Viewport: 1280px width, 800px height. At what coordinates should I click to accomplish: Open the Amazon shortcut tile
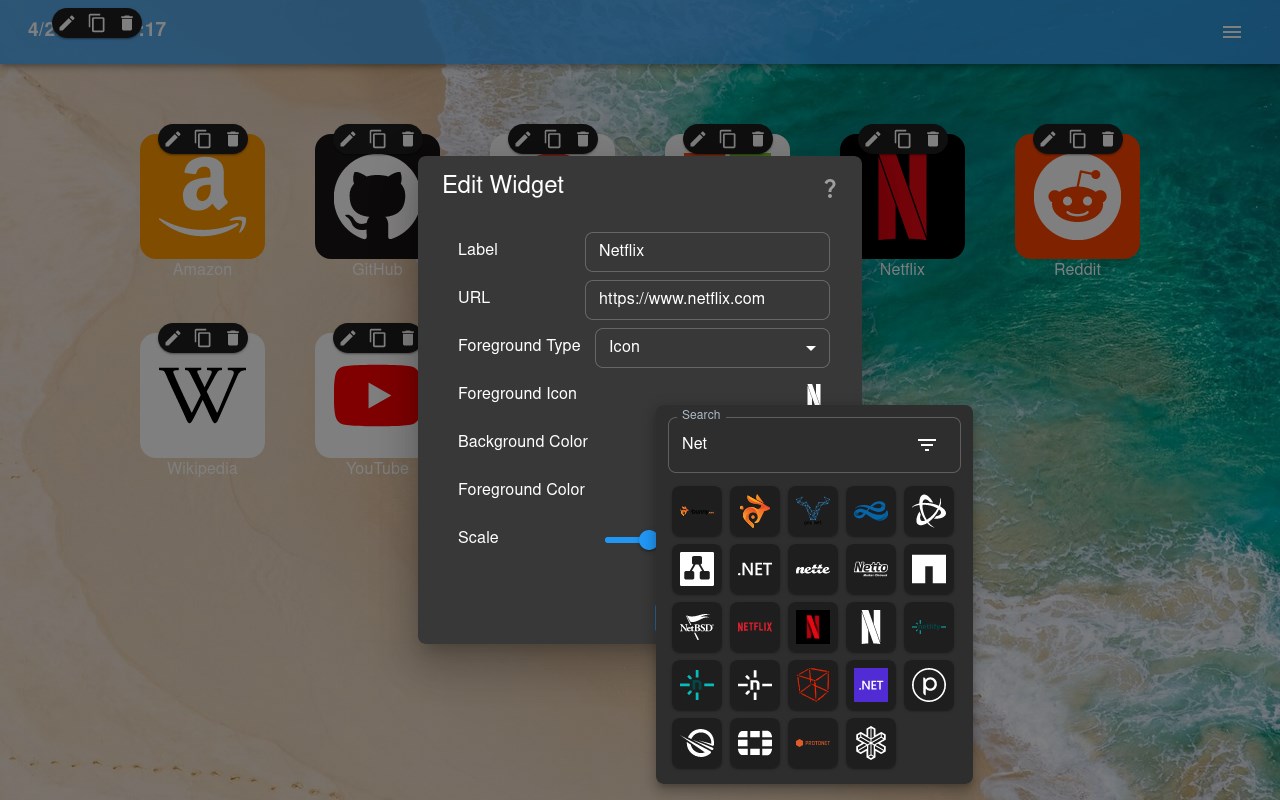click(202, 197)
